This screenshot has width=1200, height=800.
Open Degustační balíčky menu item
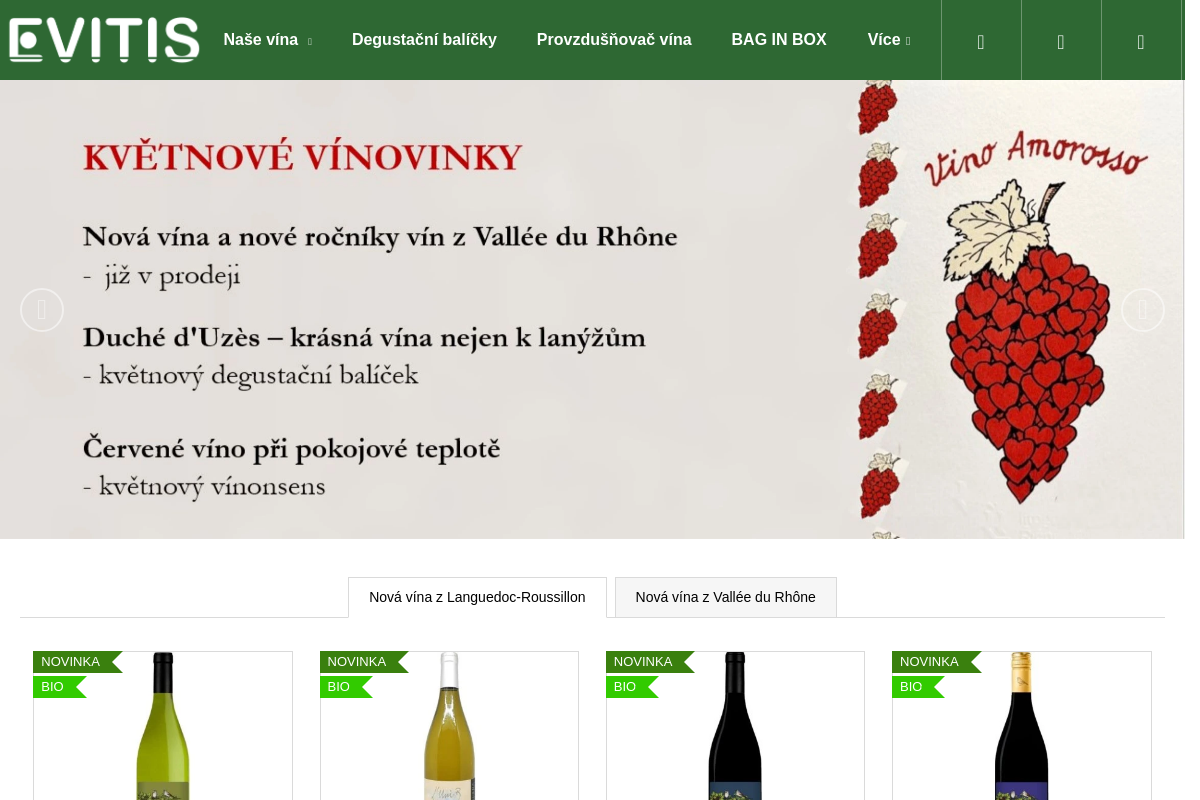(424, 40)
